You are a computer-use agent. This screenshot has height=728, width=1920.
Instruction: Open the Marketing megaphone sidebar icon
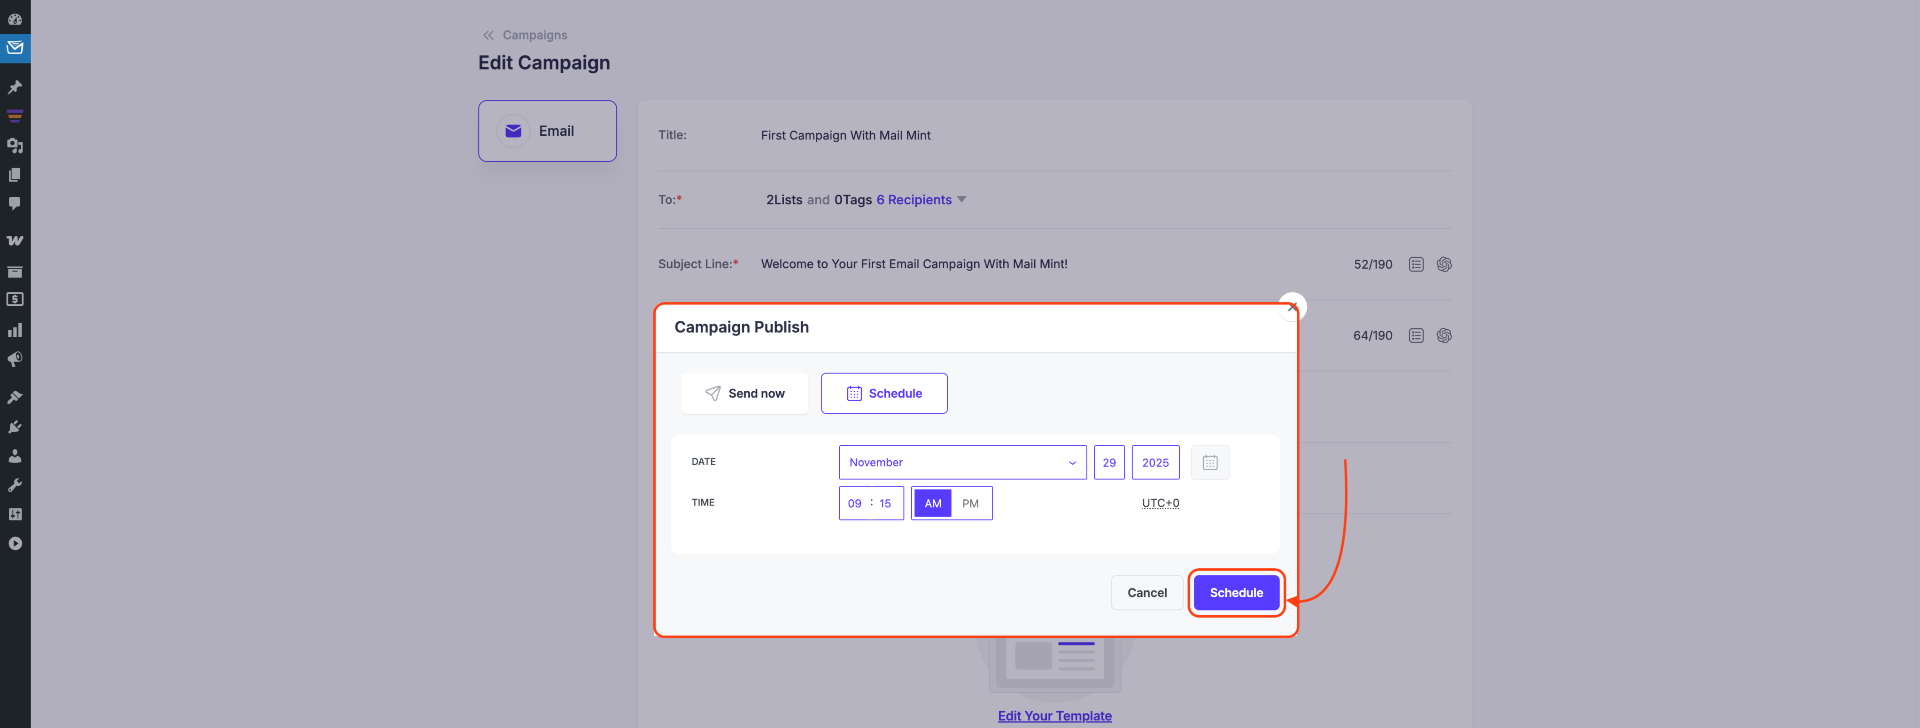click(x=15, y=359)
